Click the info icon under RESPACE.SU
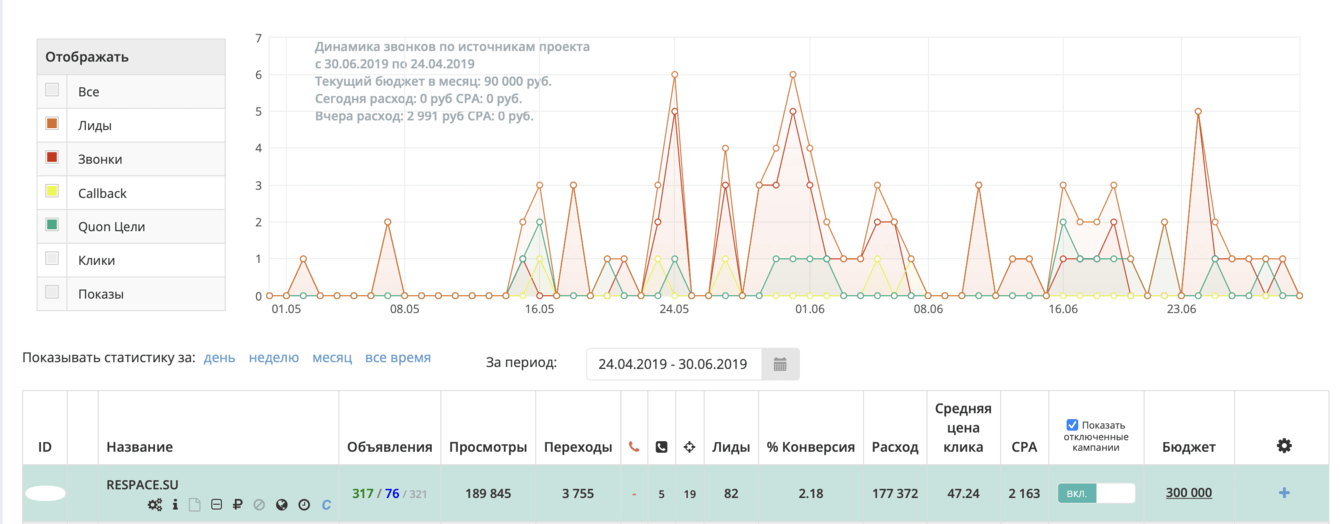 pos(176,505)
